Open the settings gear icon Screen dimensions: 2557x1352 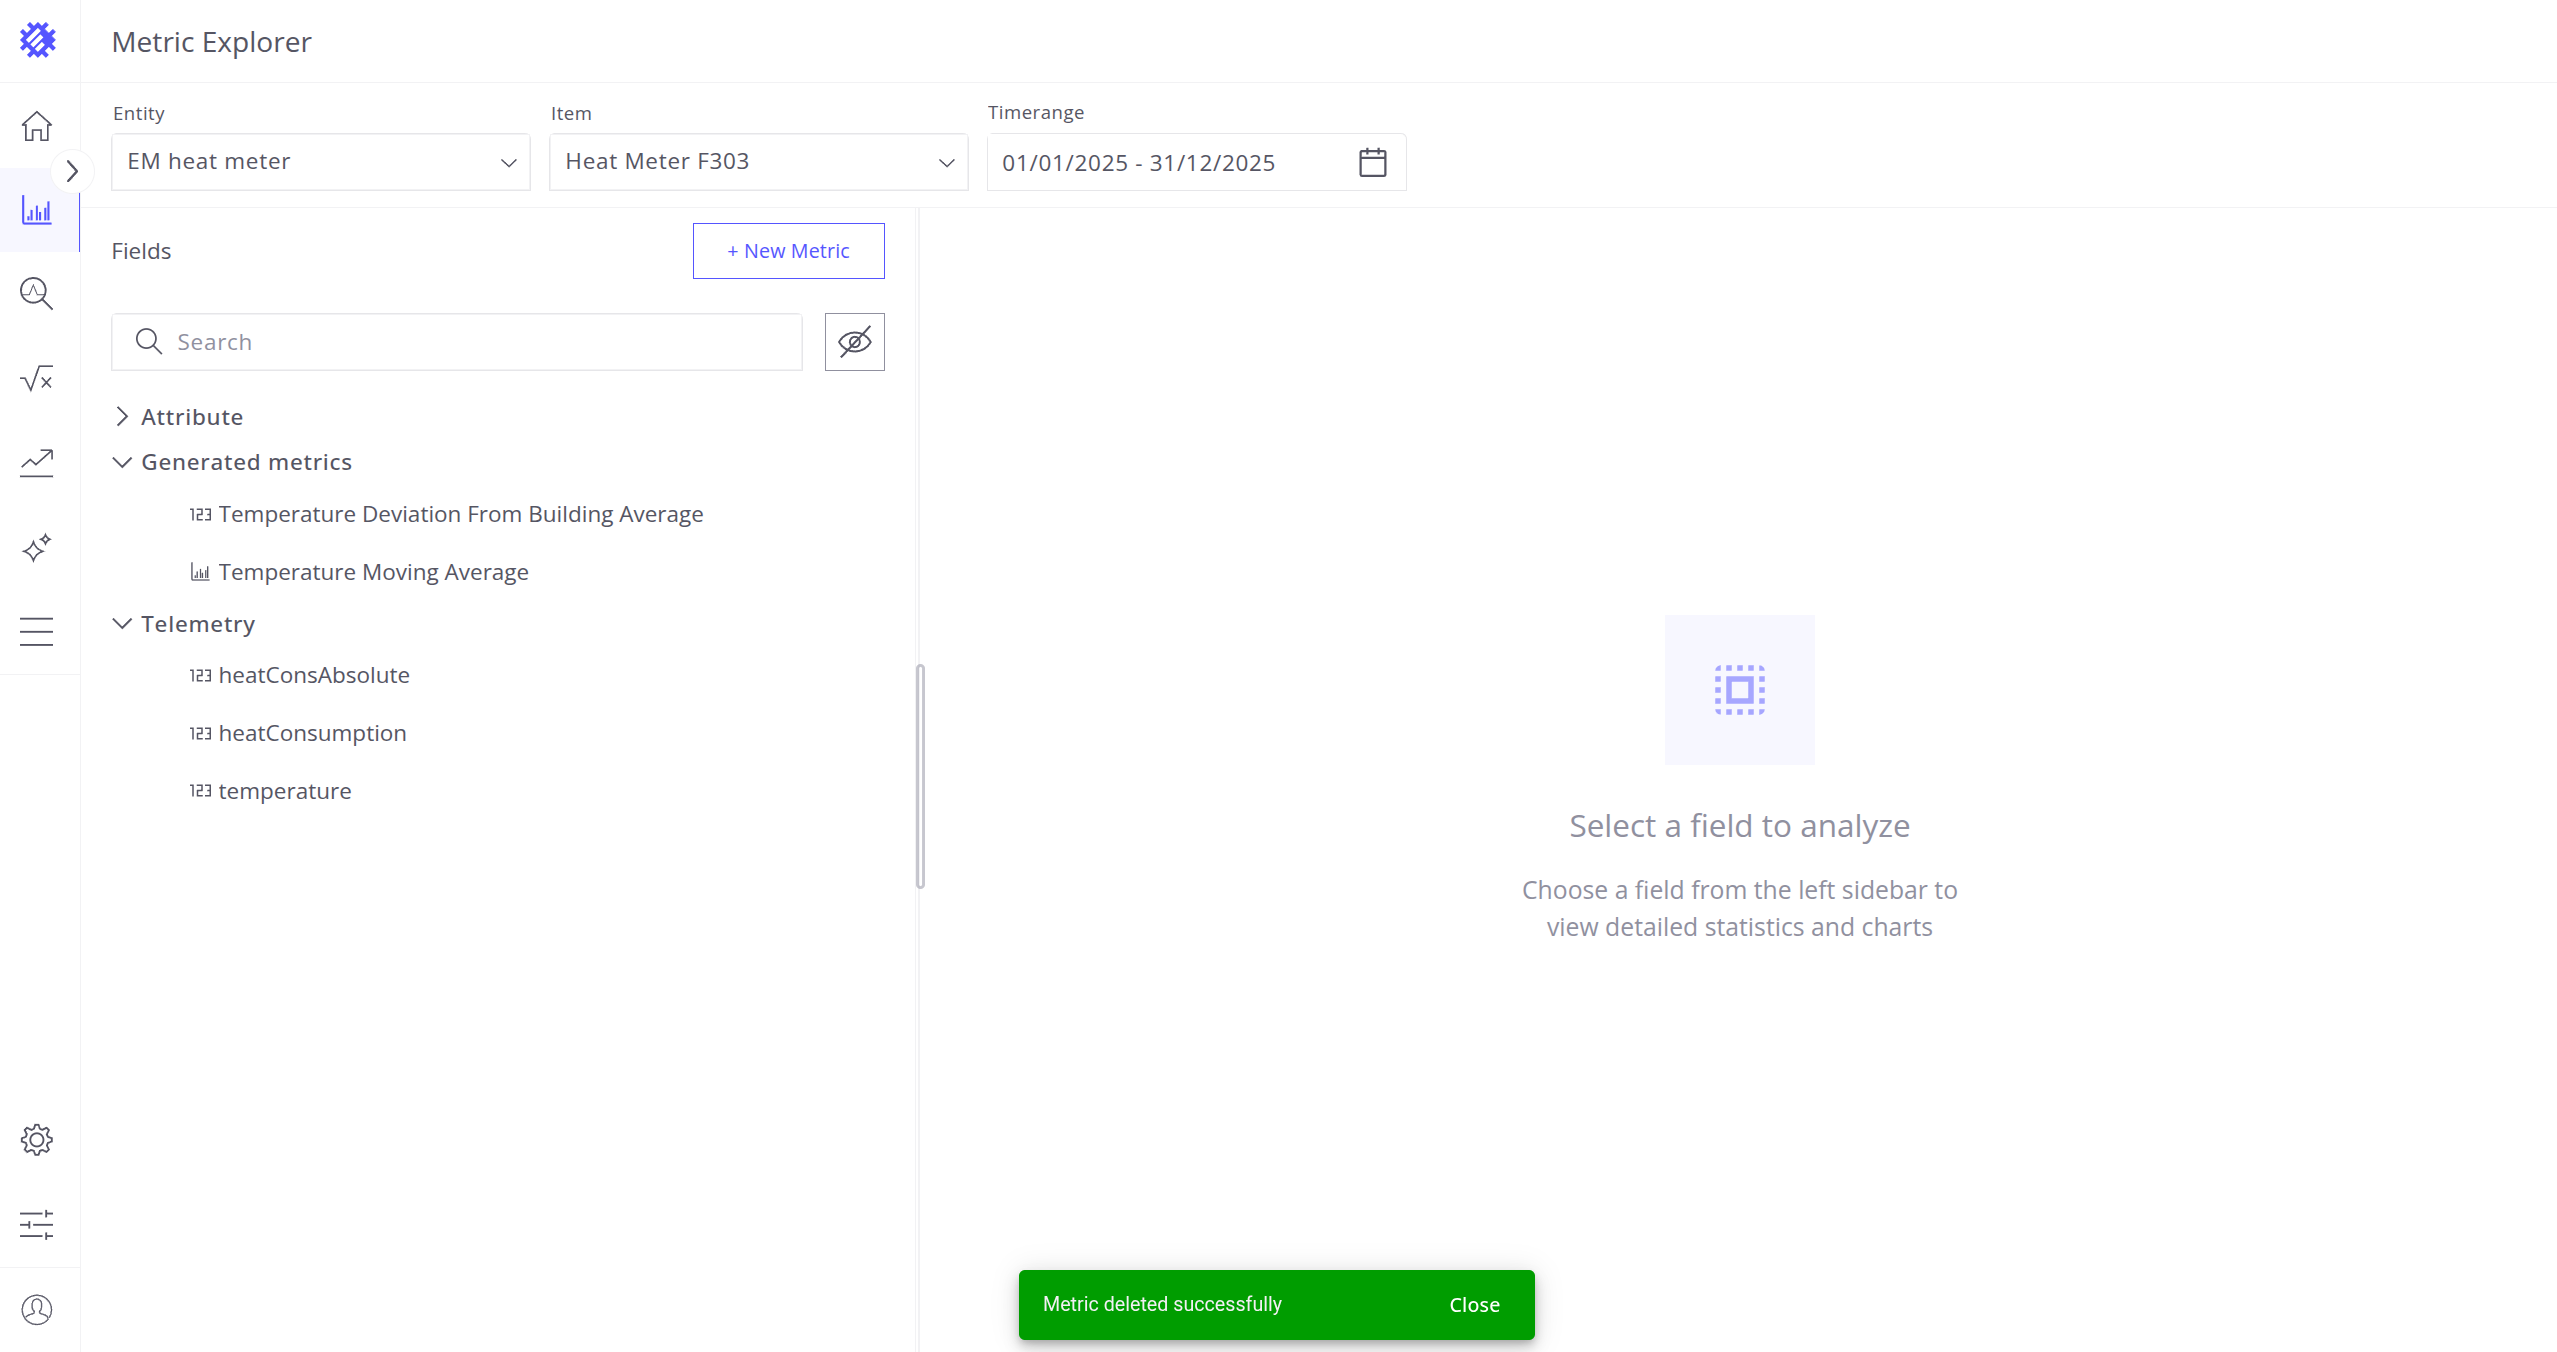(x=37, y=1140)
